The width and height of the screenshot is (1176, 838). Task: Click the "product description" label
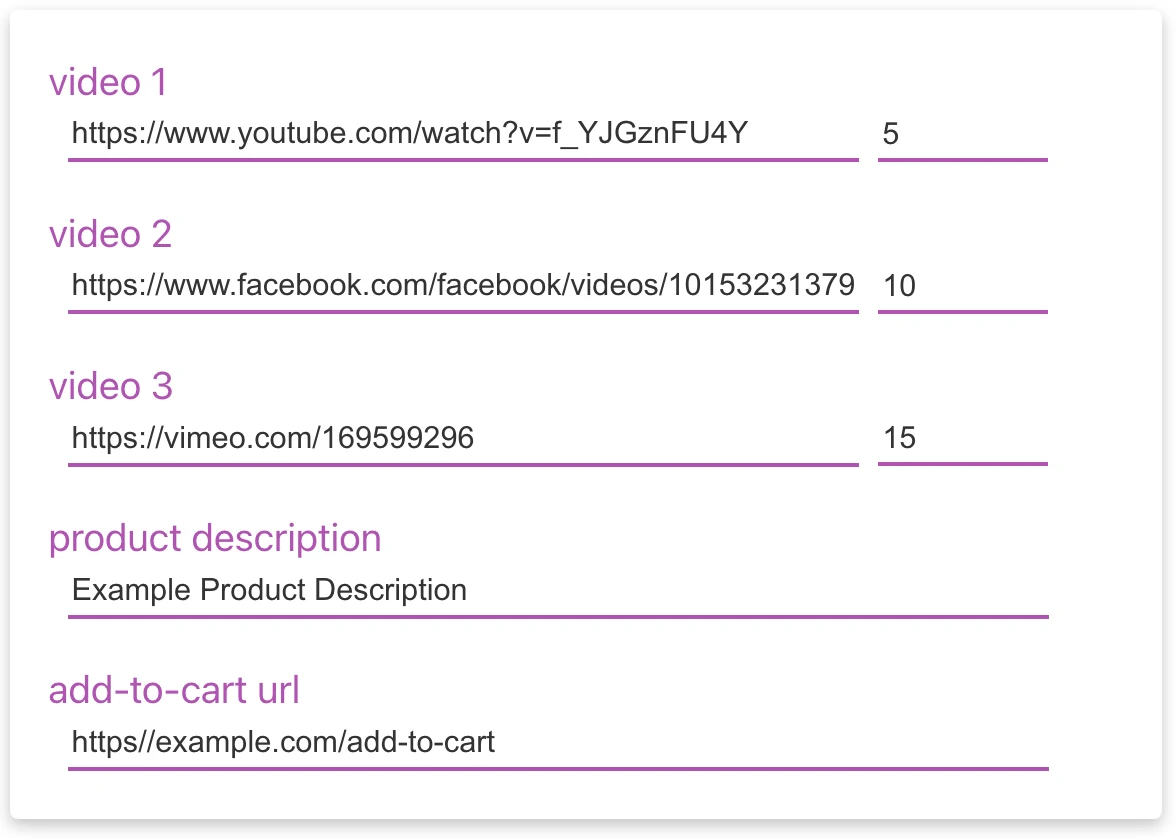(x=215, y=538)
